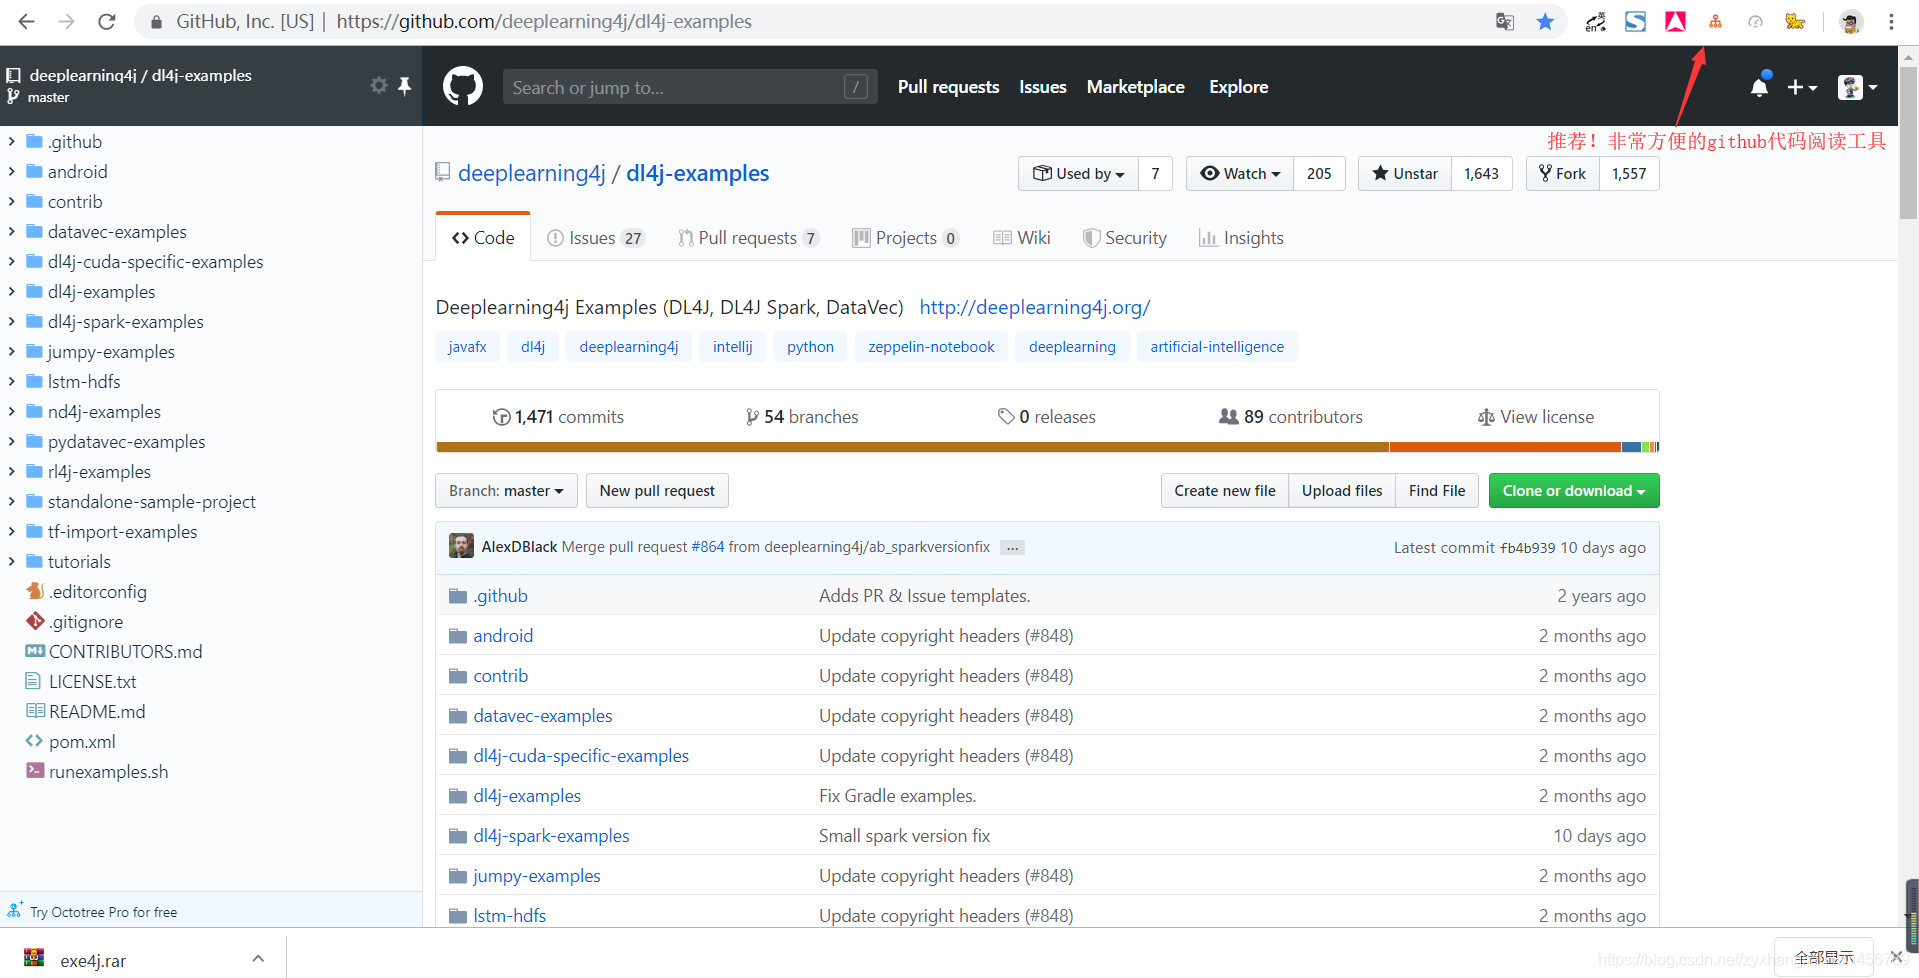Click the browser reload button
The height and width of the screenshot is (978, 1919).
point(106,21)
